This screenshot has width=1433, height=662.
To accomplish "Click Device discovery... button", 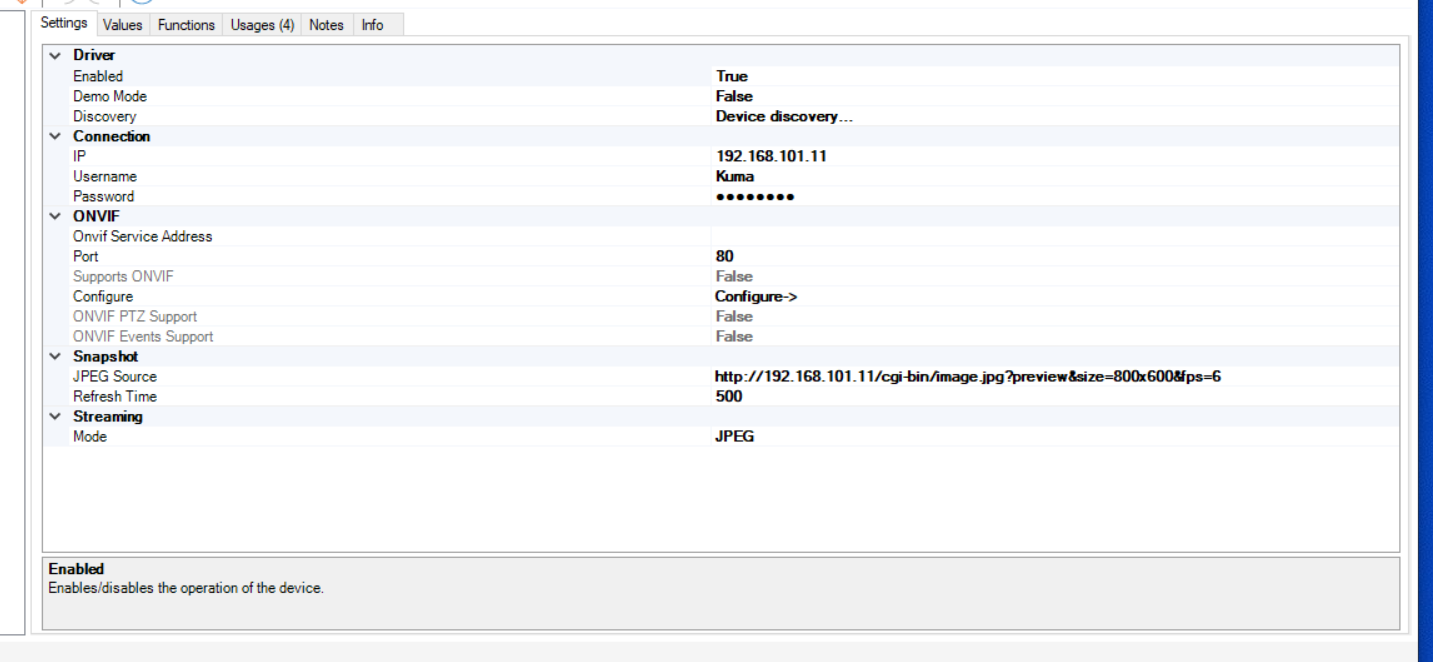I will (784, 116).
